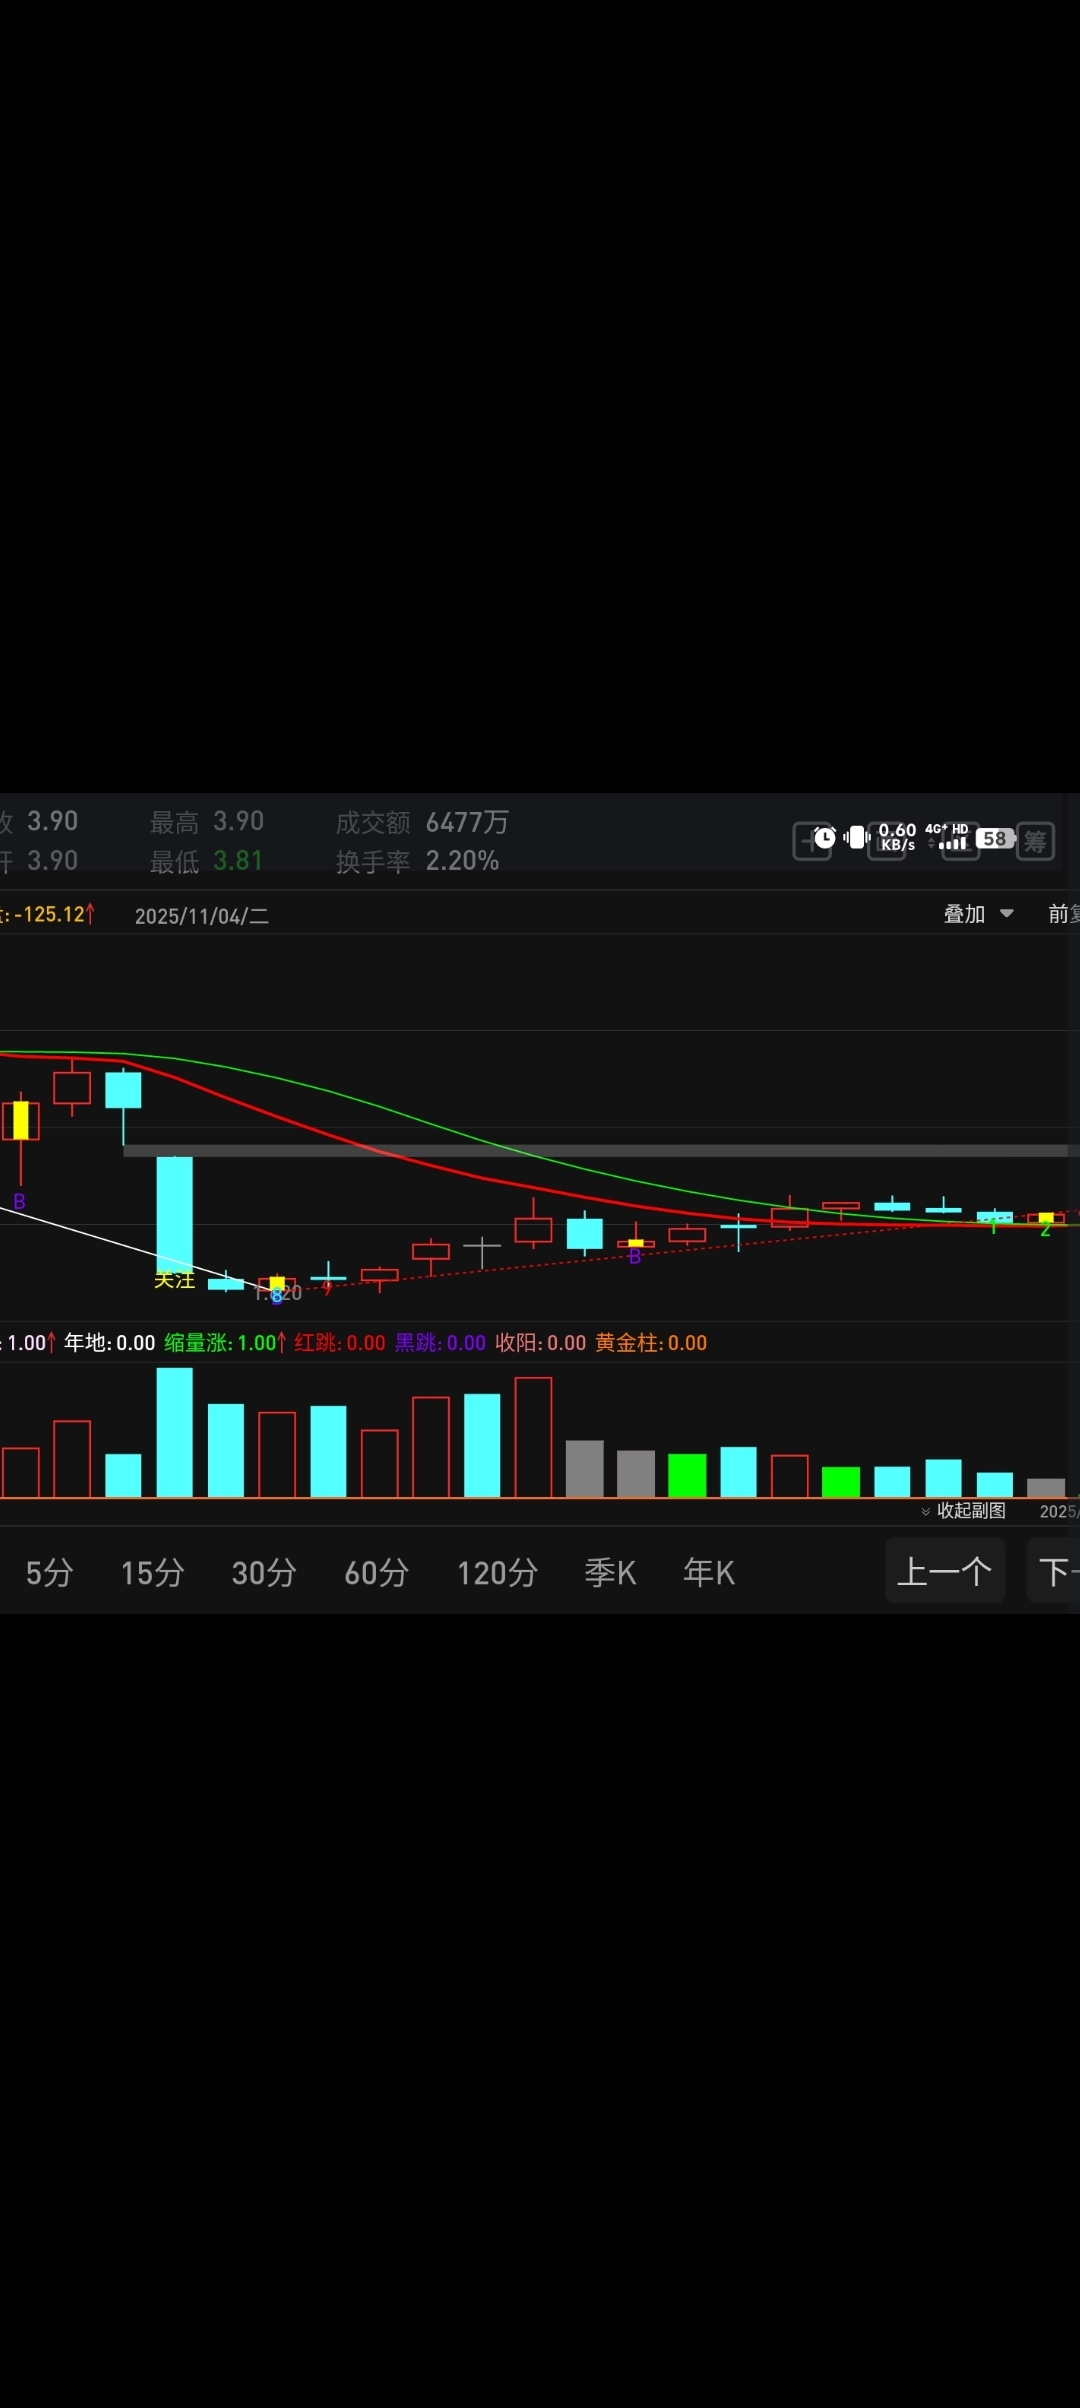The image size is (1080, 2408).
Task: Tap the 红跳:0.00 indicator label
Action: coord(340,1343)
